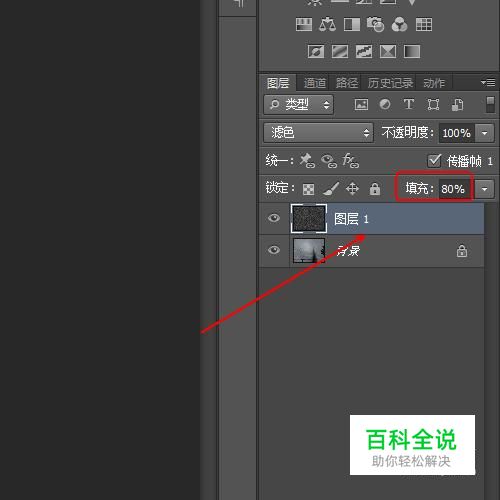The width and height of the screenshot is (500, 500).
Task: Toggle the 传播帧 1 checkbox
Action: point(434,161)
